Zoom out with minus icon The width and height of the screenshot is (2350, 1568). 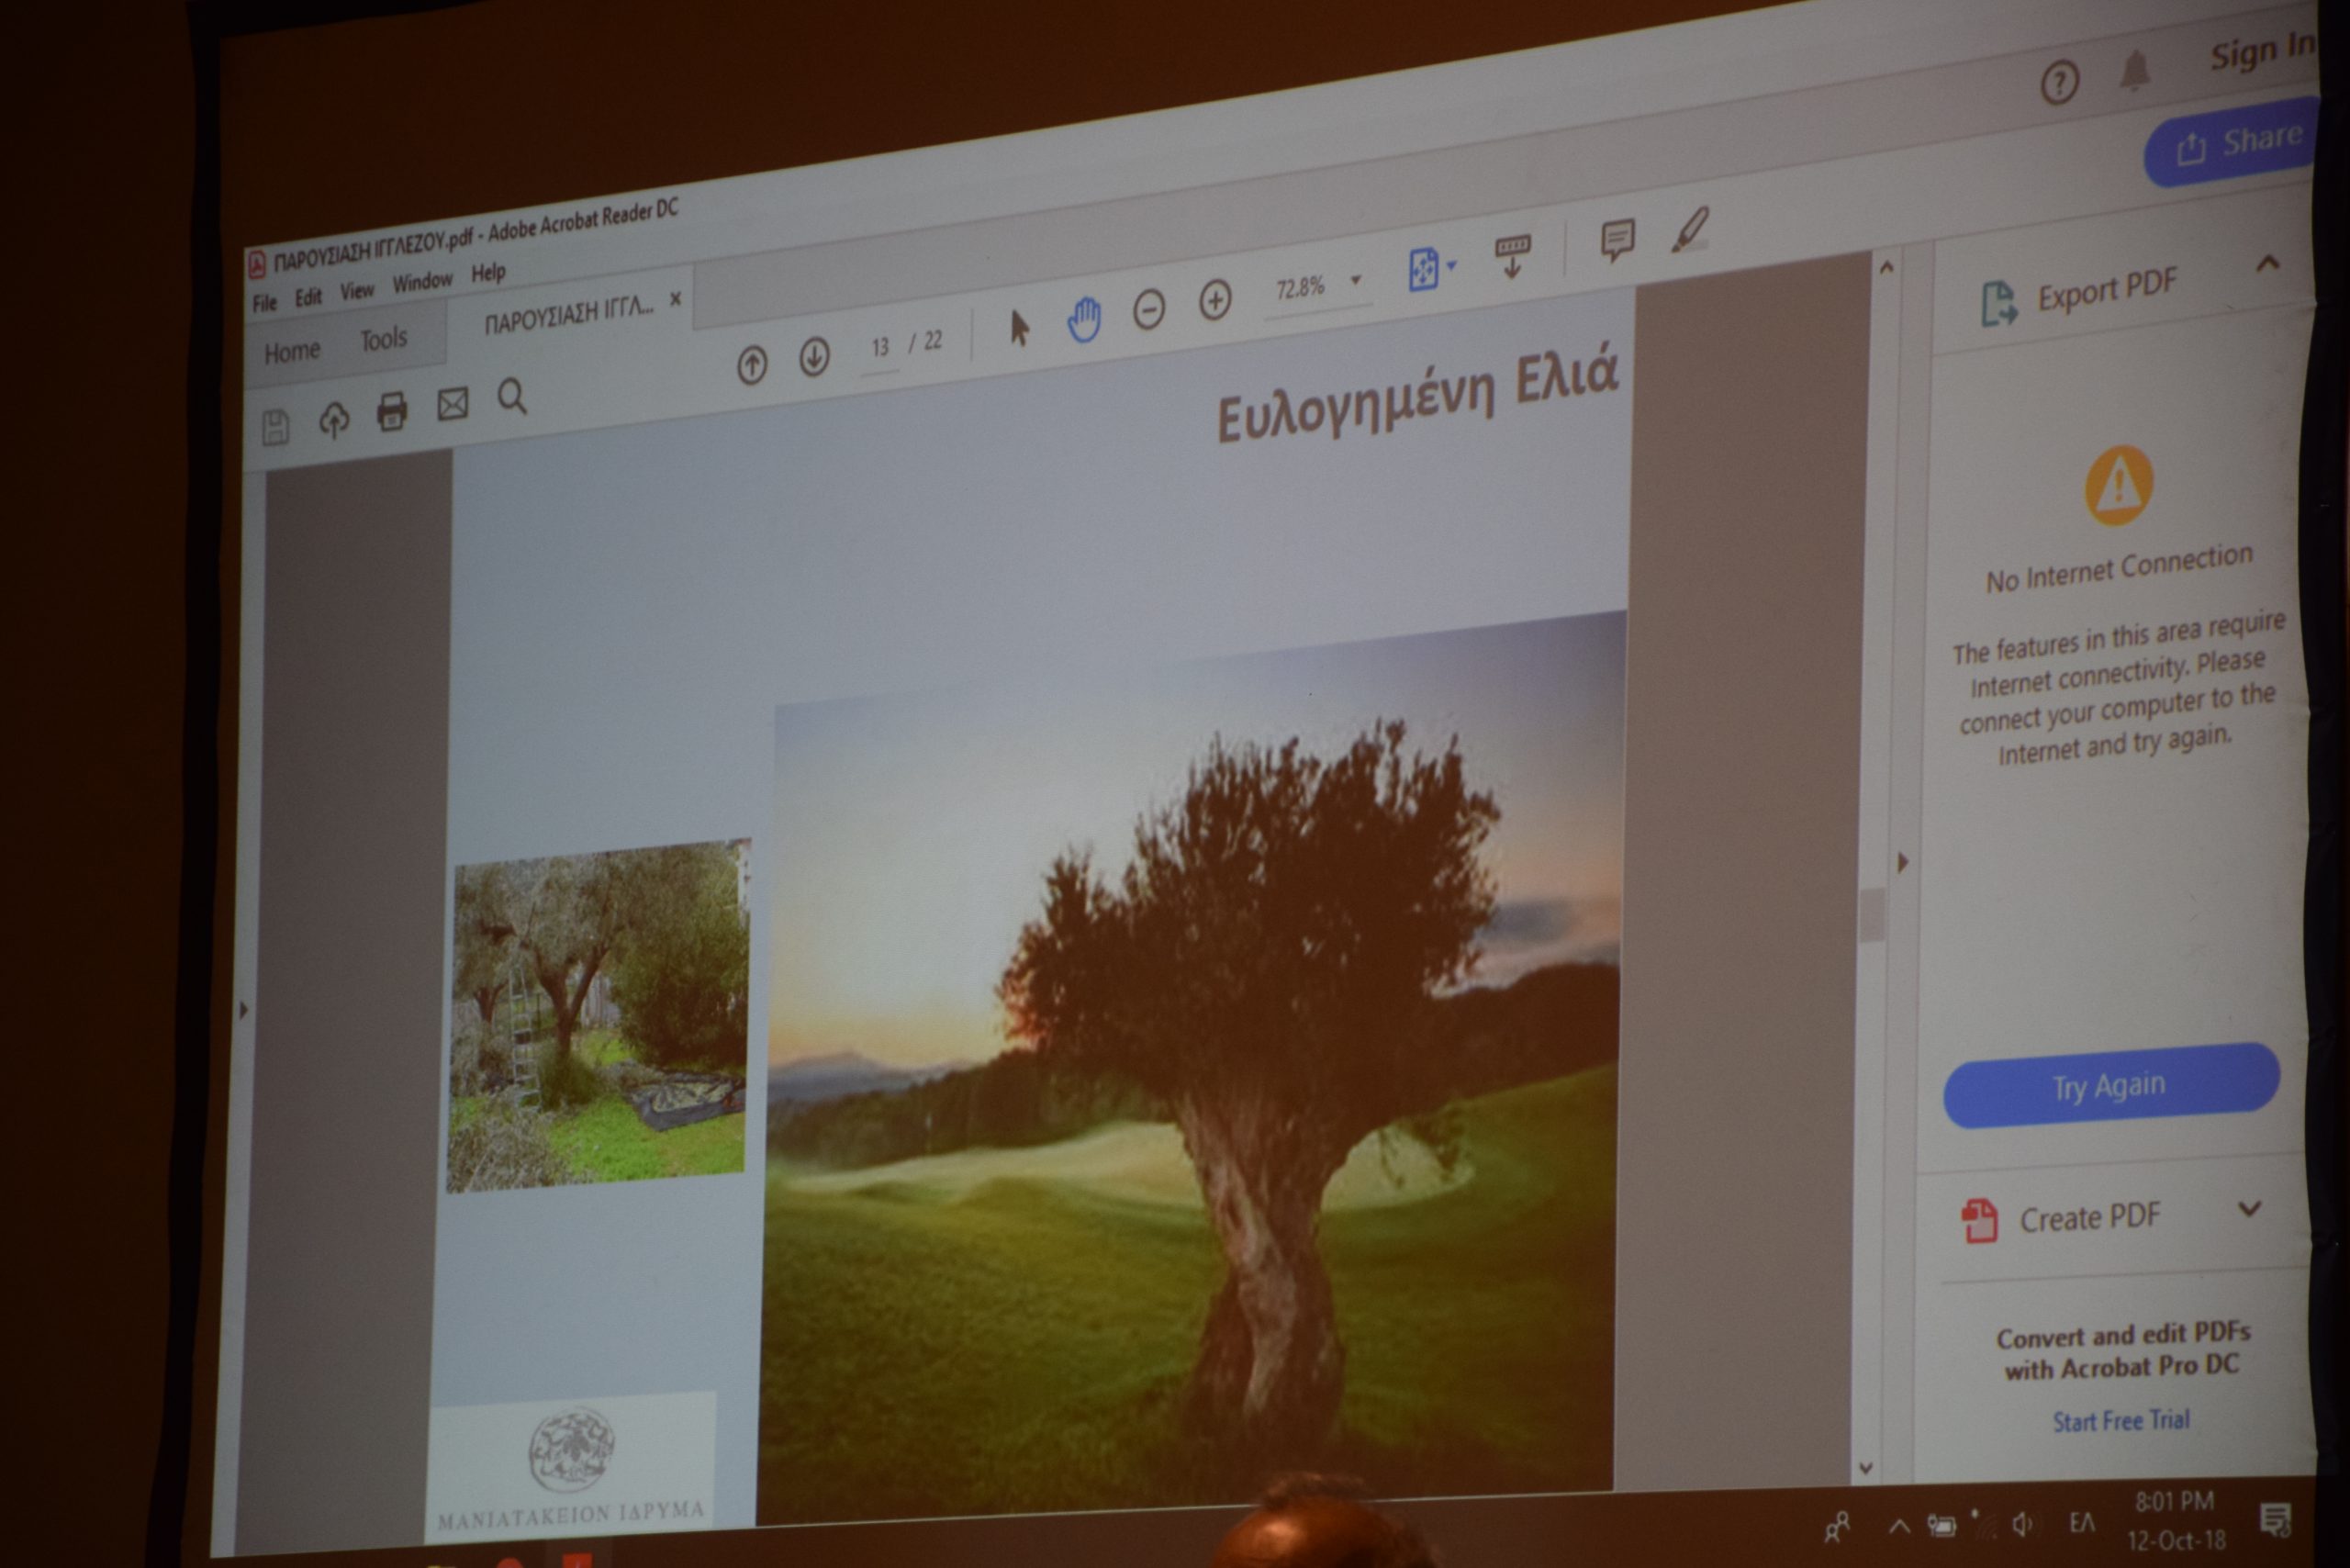click(1149, 310)
